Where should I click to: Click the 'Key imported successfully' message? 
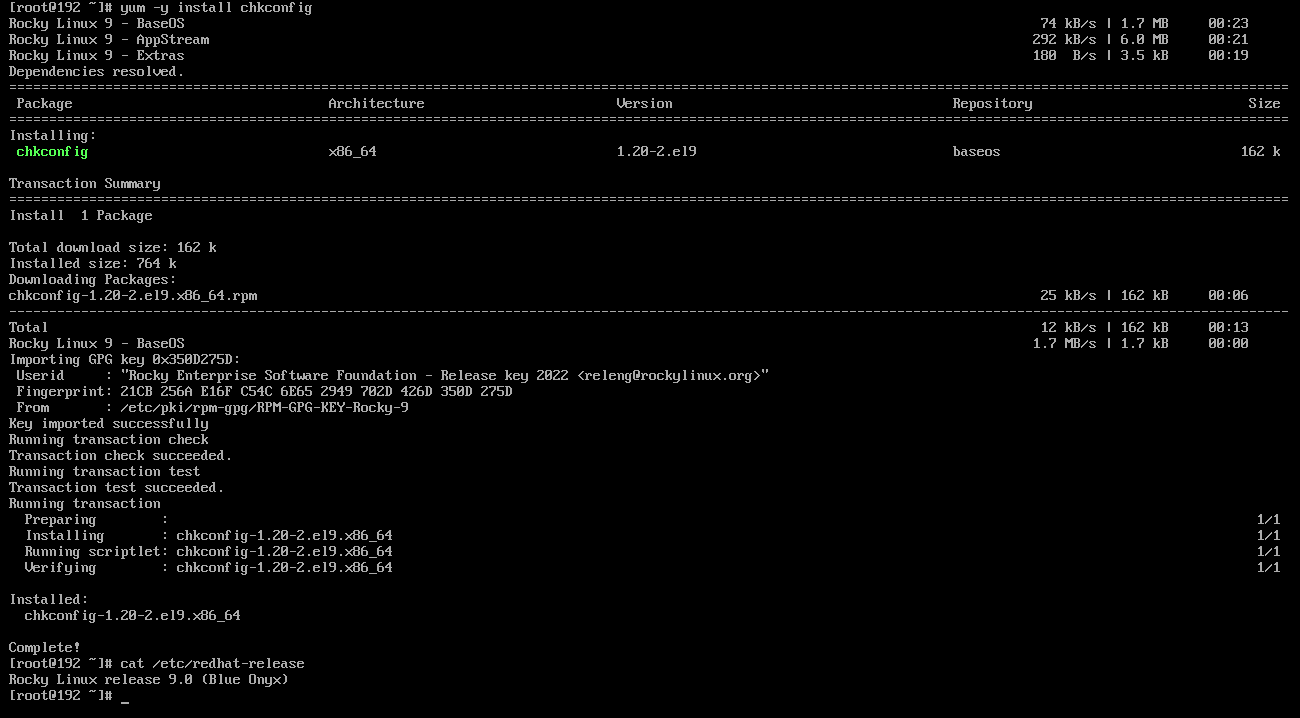point(109,424)
